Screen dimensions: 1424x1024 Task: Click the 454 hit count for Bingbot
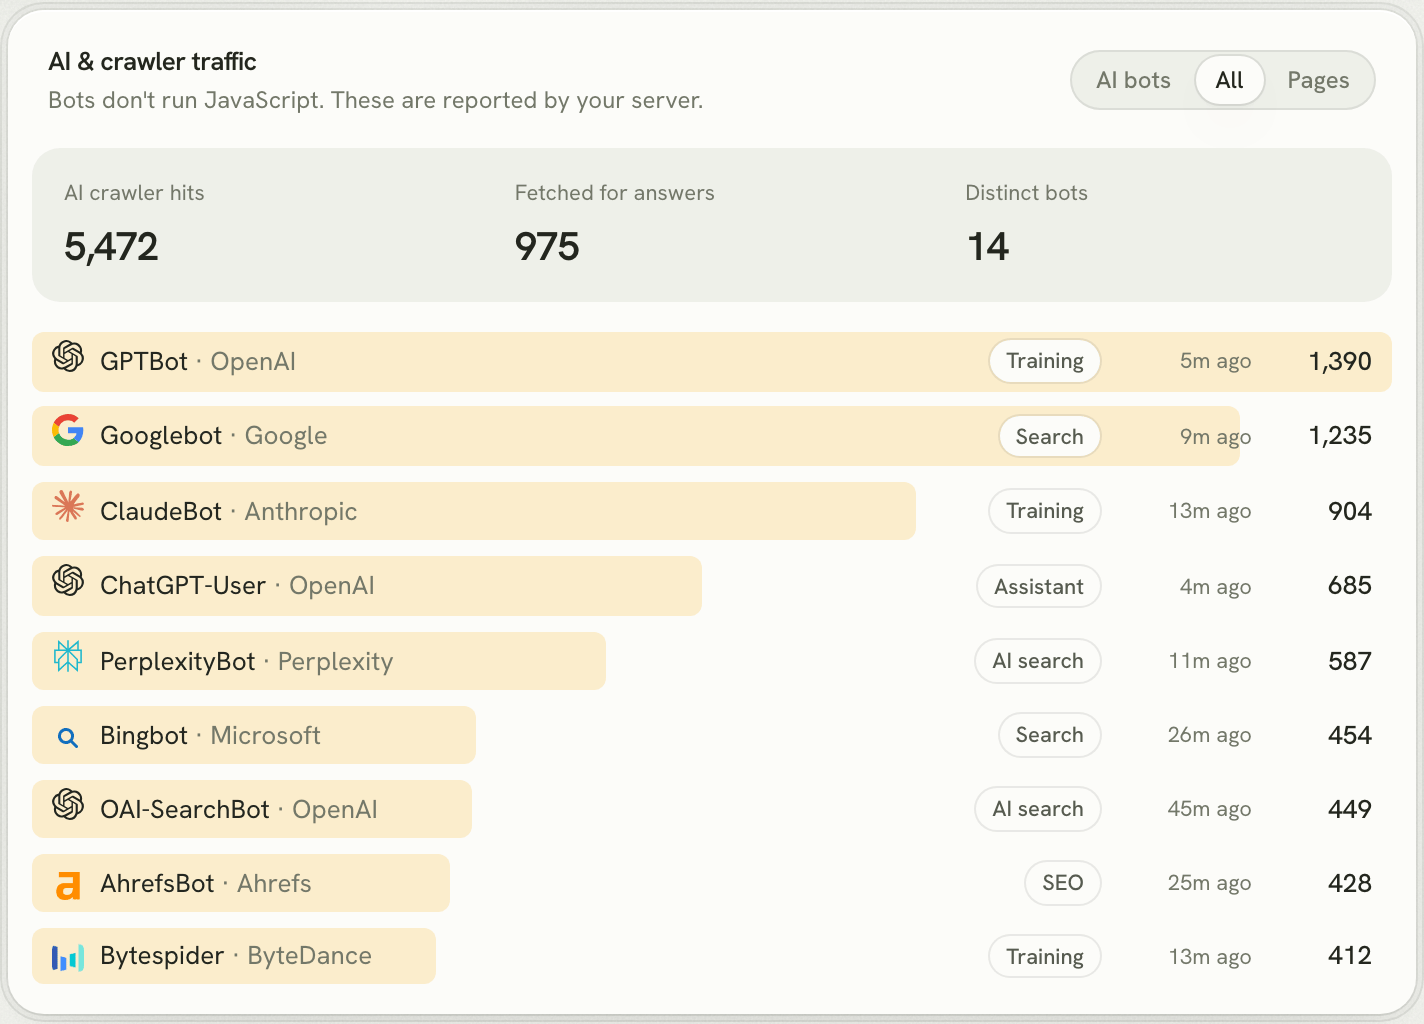[x=1350, y=736]
